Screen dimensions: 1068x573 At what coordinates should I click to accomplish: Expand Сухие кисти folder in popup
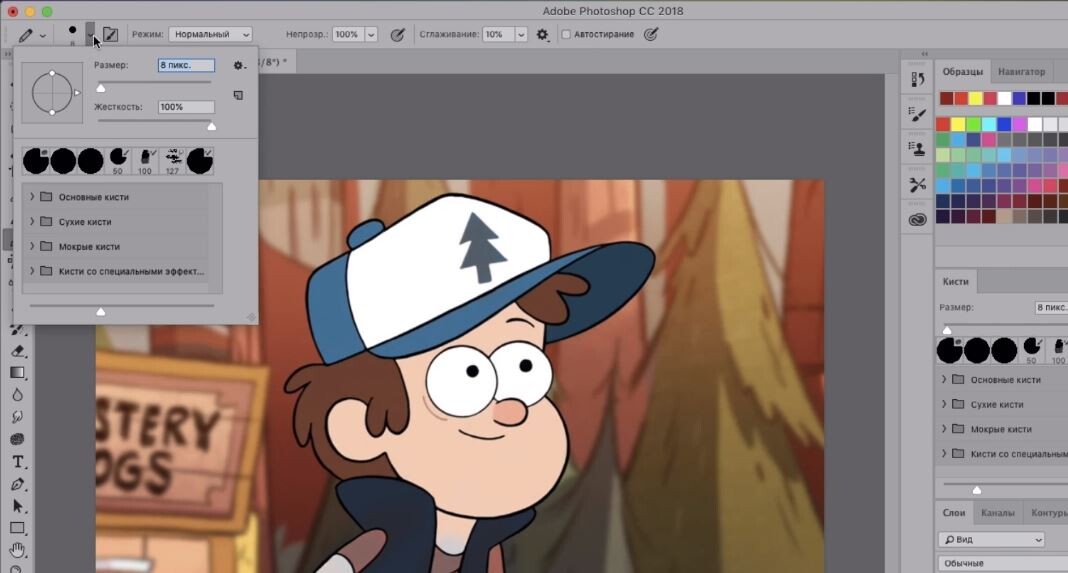click(32, 221)
